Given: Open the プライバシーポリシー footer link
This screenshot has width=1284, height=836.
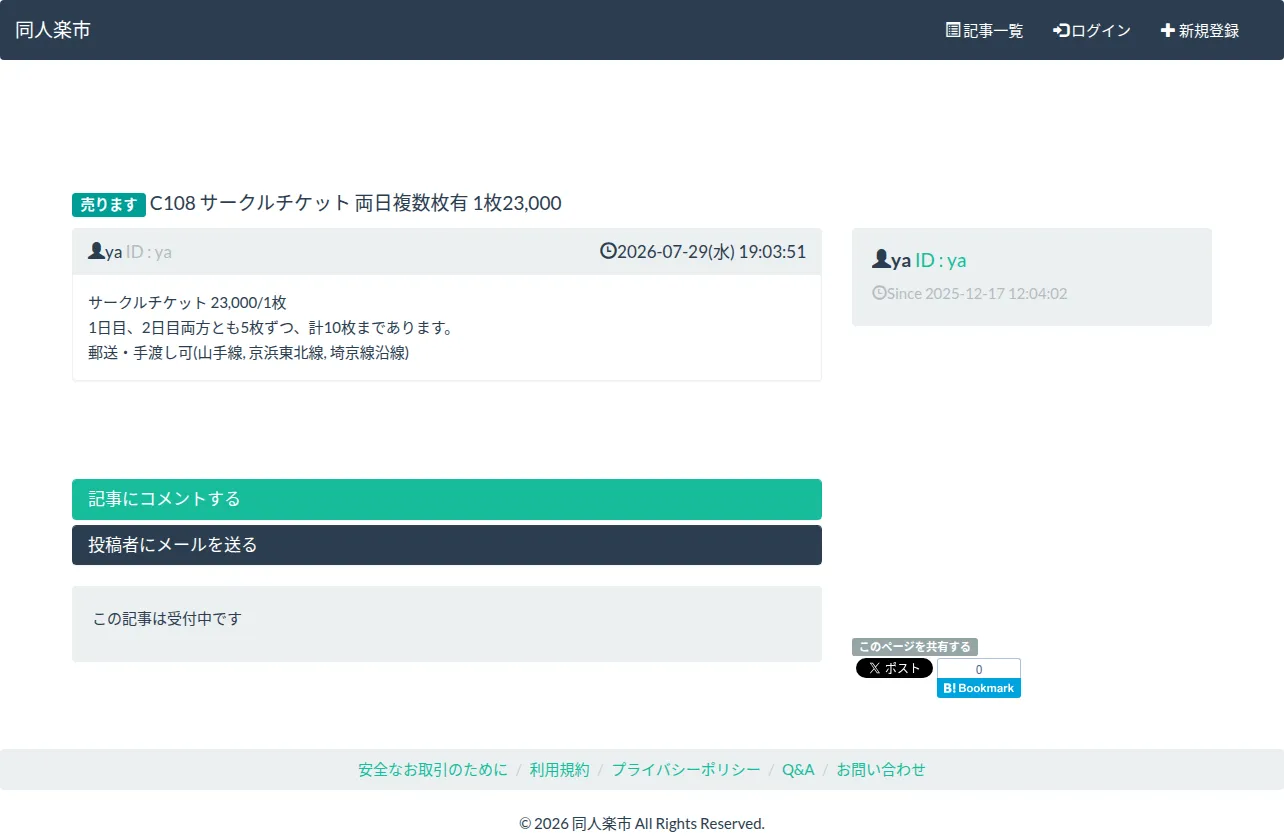Looking at the screenshot, I should coord(686,770).
